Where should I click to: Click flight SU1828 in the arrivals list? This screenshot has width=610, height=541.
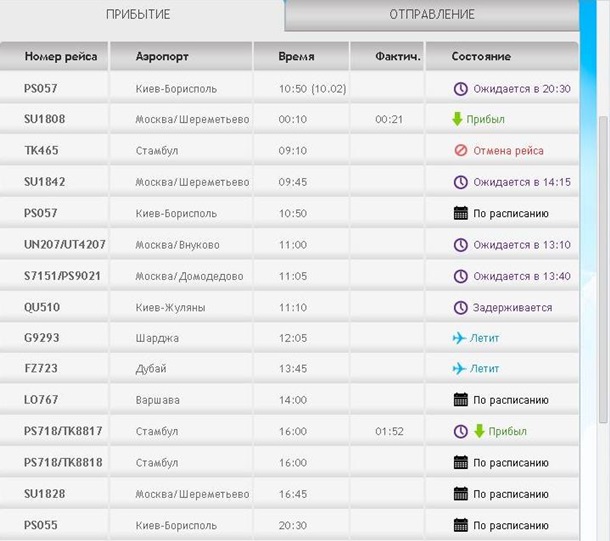(45, 494)
